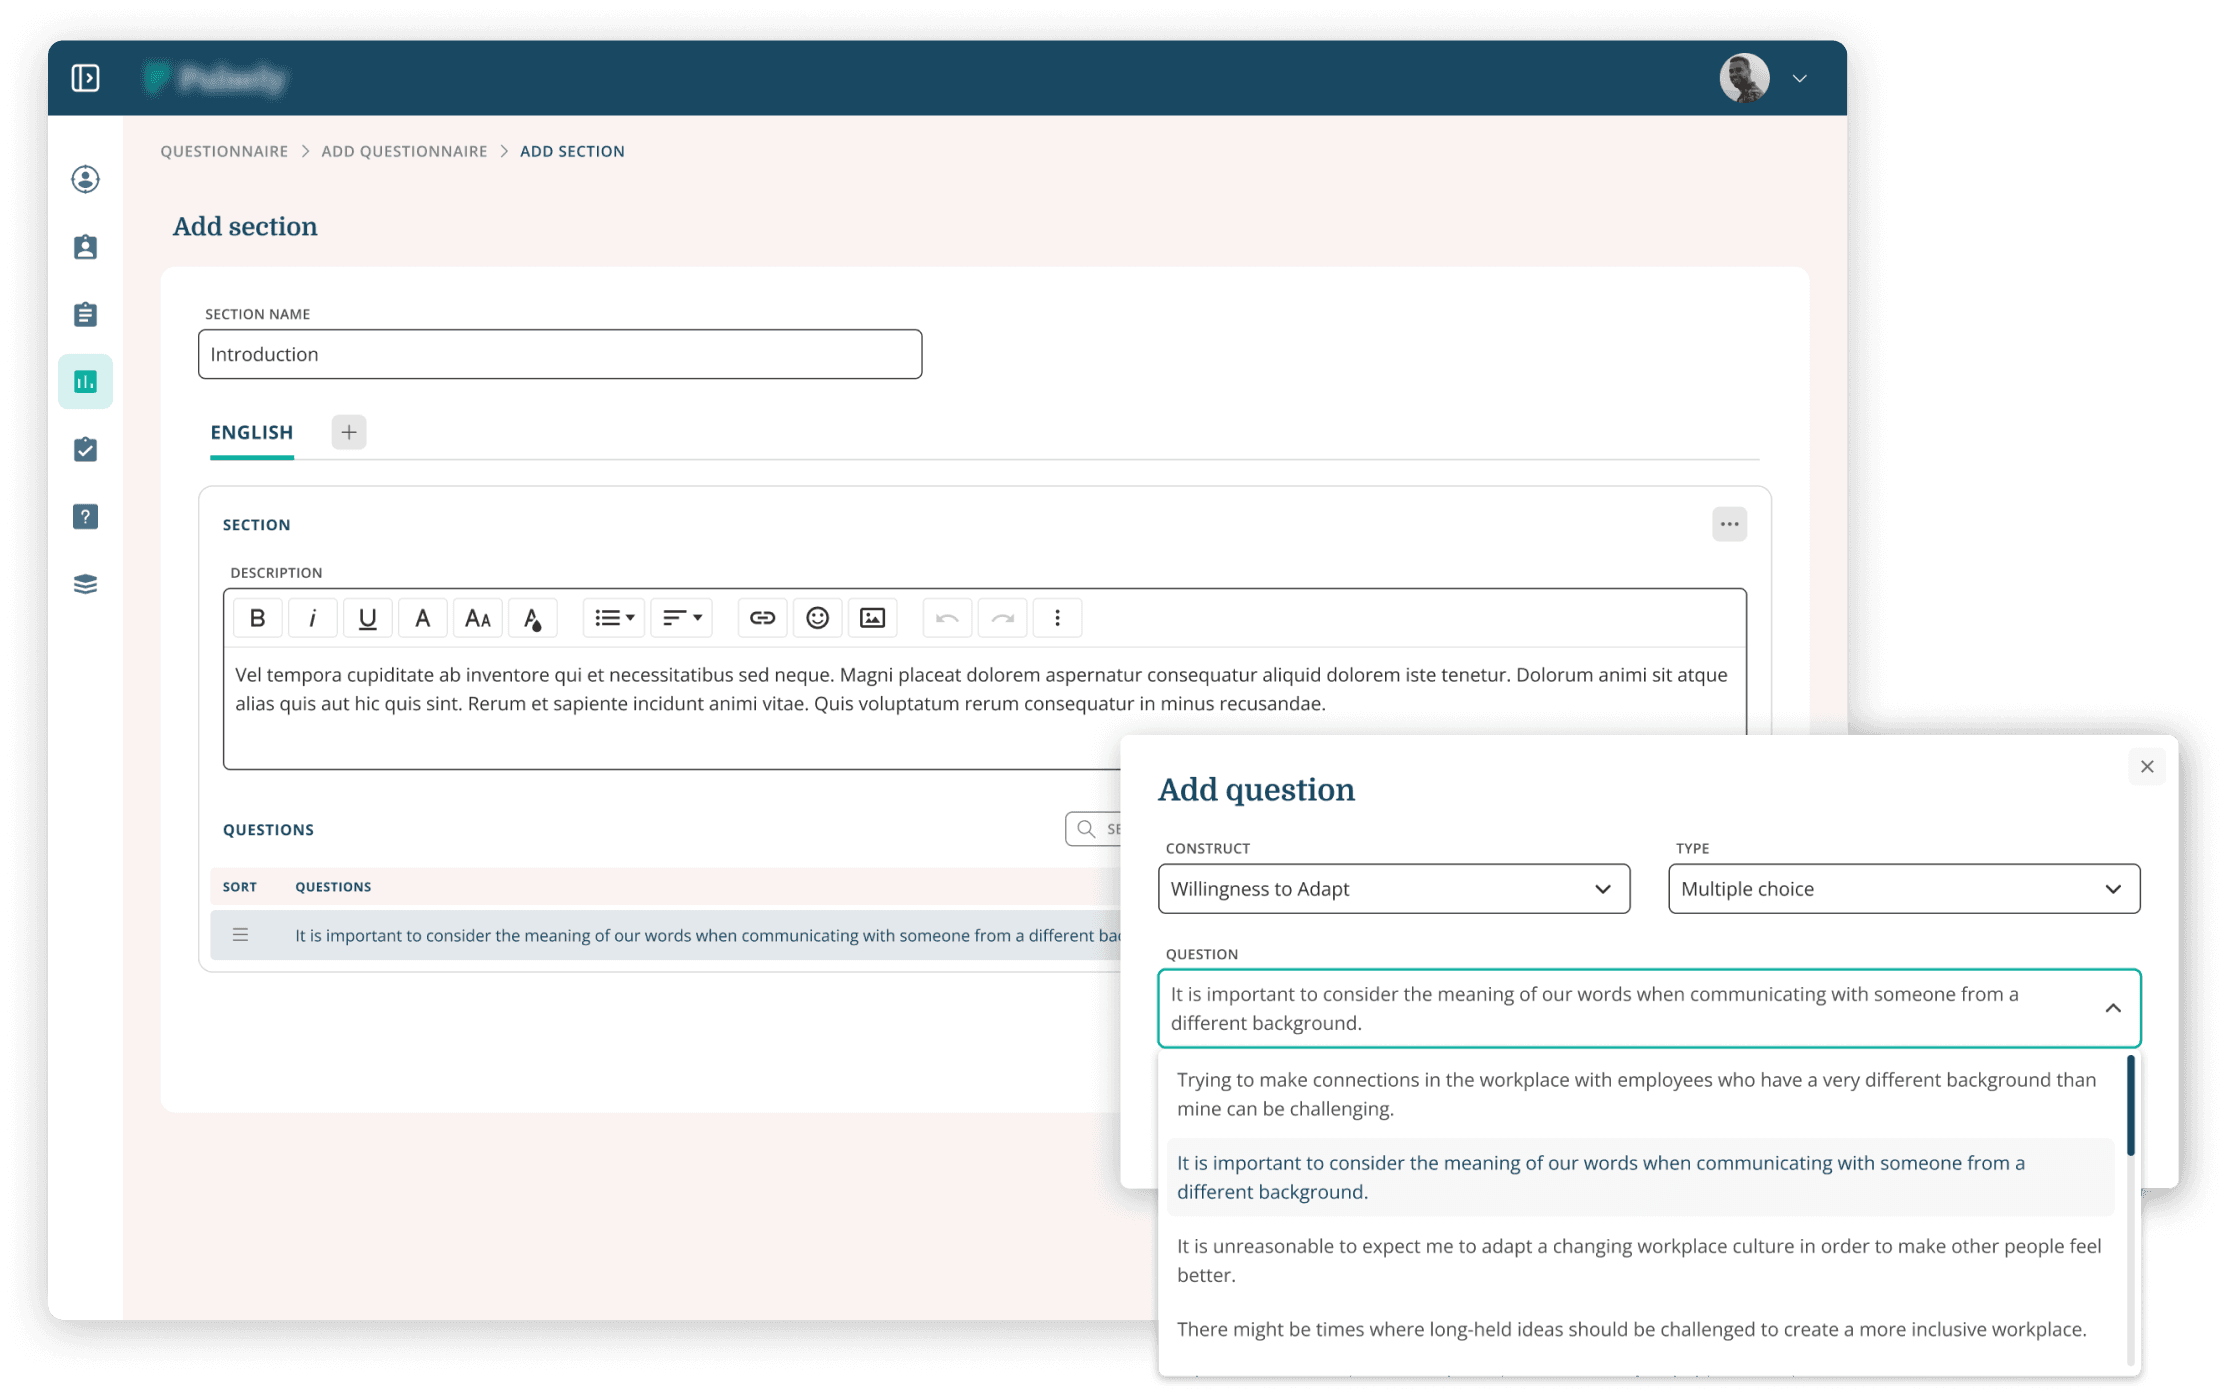Open the Construct dropdown Willingness to Adapt
The width and height of the screenshot is (2228, 1391).
(1393, 889)
